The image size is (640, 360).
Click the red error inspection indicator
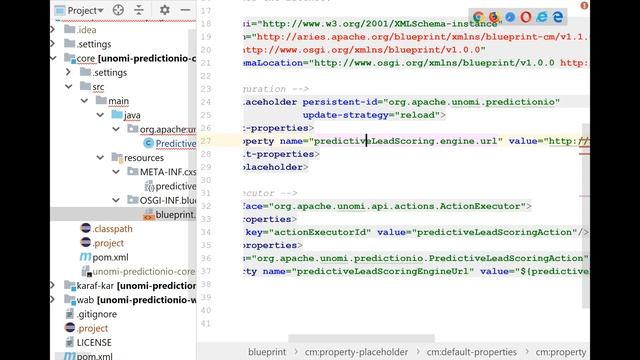584,6
